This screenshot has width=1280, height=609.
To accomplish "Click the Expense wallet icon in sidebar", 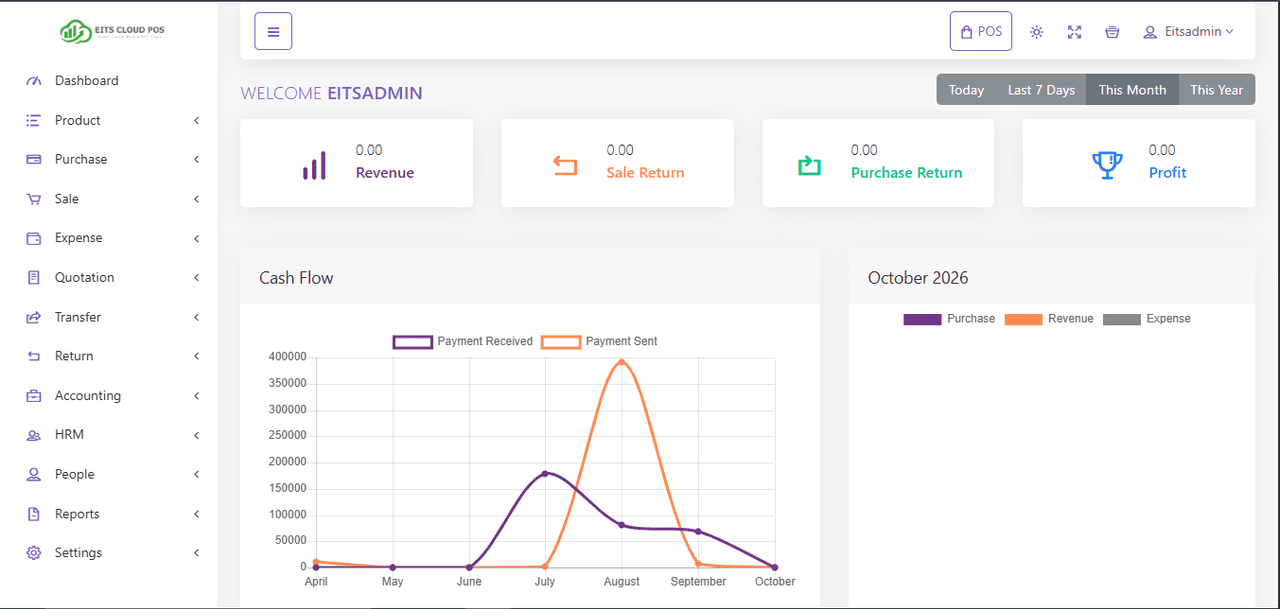I will 34,238.
